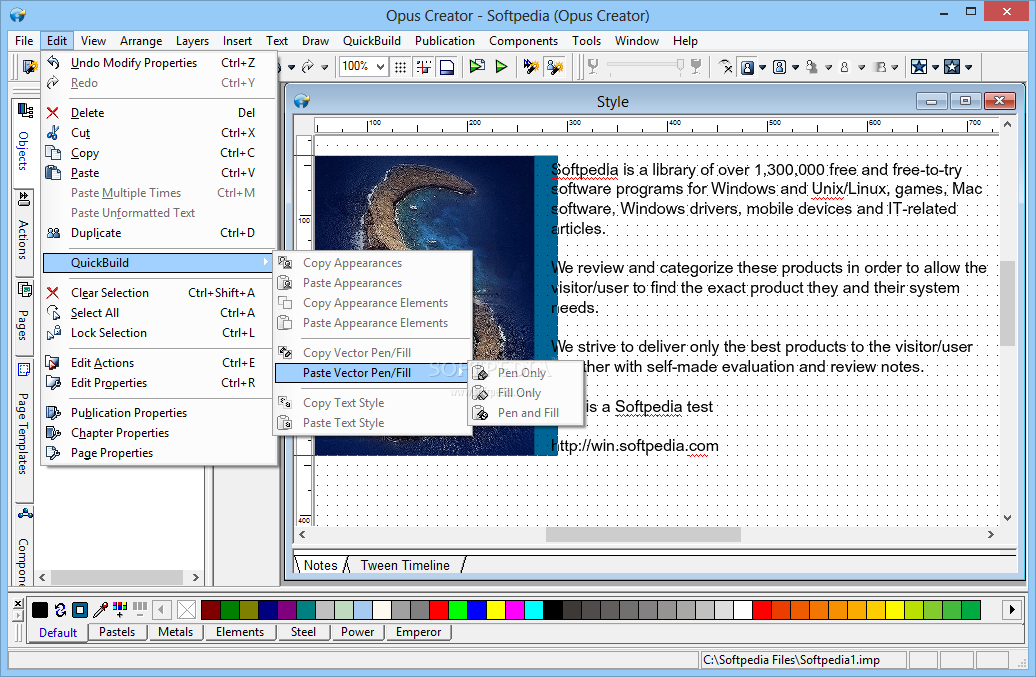Image resolution: width=1036 pixels, height=677 pixels.
Task: Click the highlighted blue portrait toolbar icon
Action: pos(747,67)
